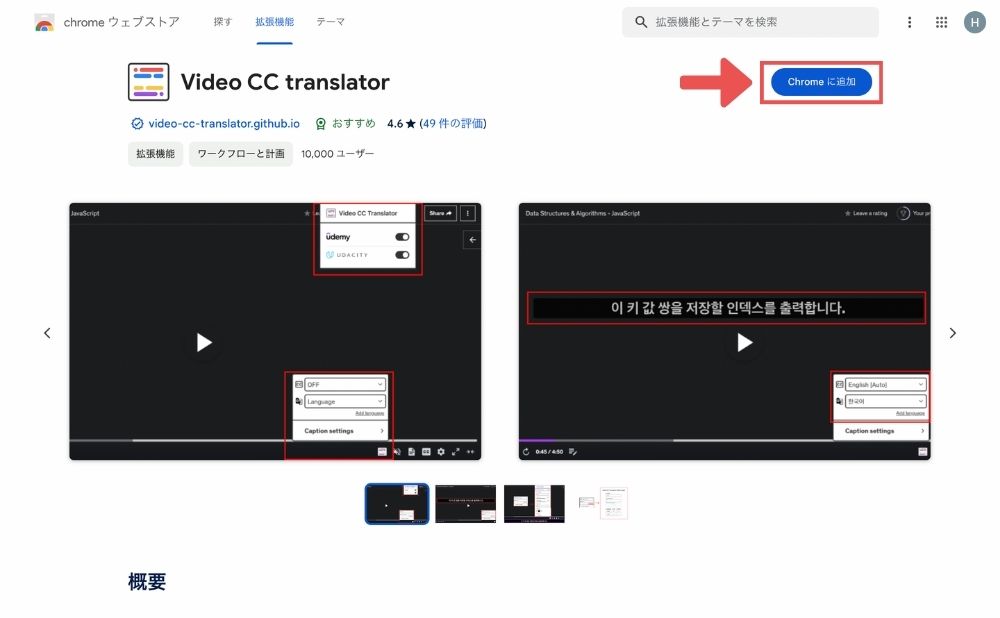The height and width of the screenshot is (618, 1000).
Task: Play the second preview video
Action: coord(744,342)
